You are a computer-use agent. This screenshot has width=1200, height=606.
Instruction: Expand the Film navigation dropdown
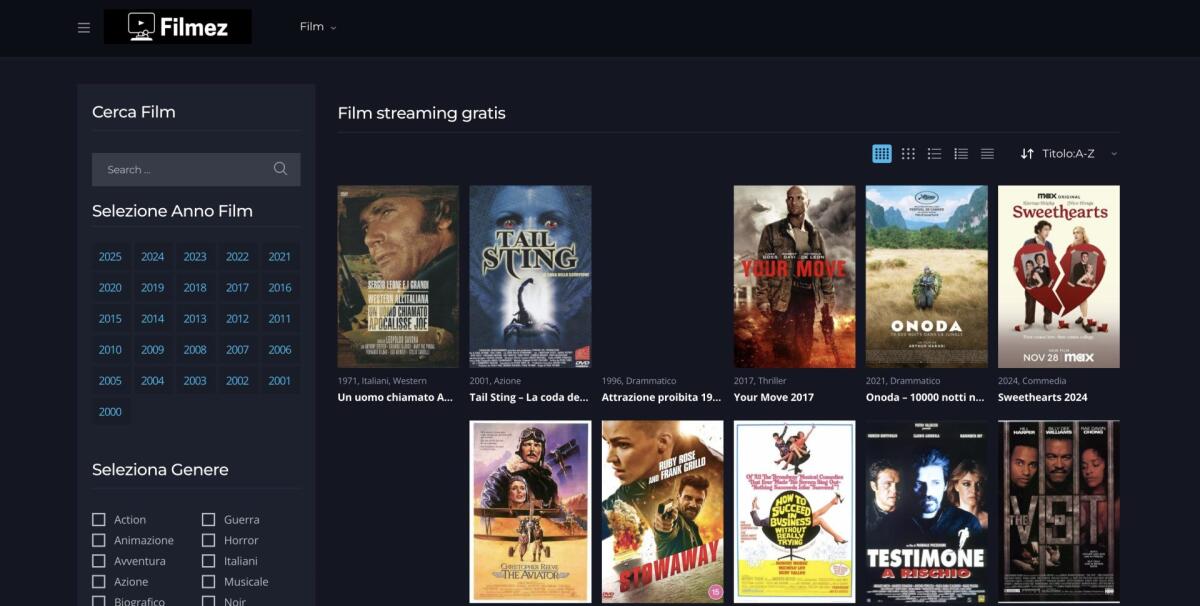coord(317,27)
